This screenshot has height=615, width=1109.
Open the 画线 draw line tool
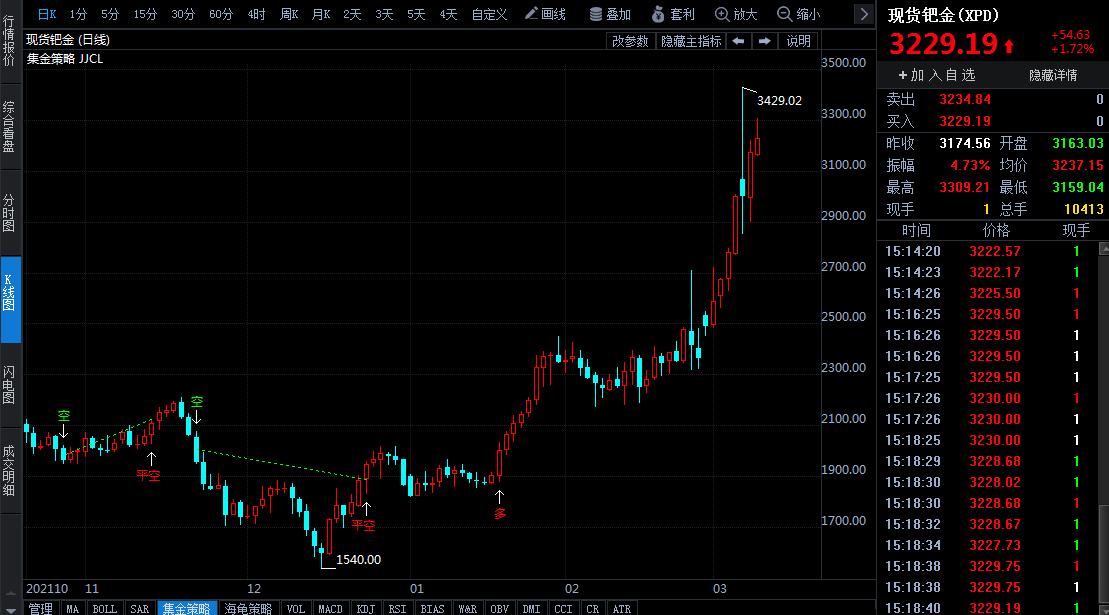545,14
